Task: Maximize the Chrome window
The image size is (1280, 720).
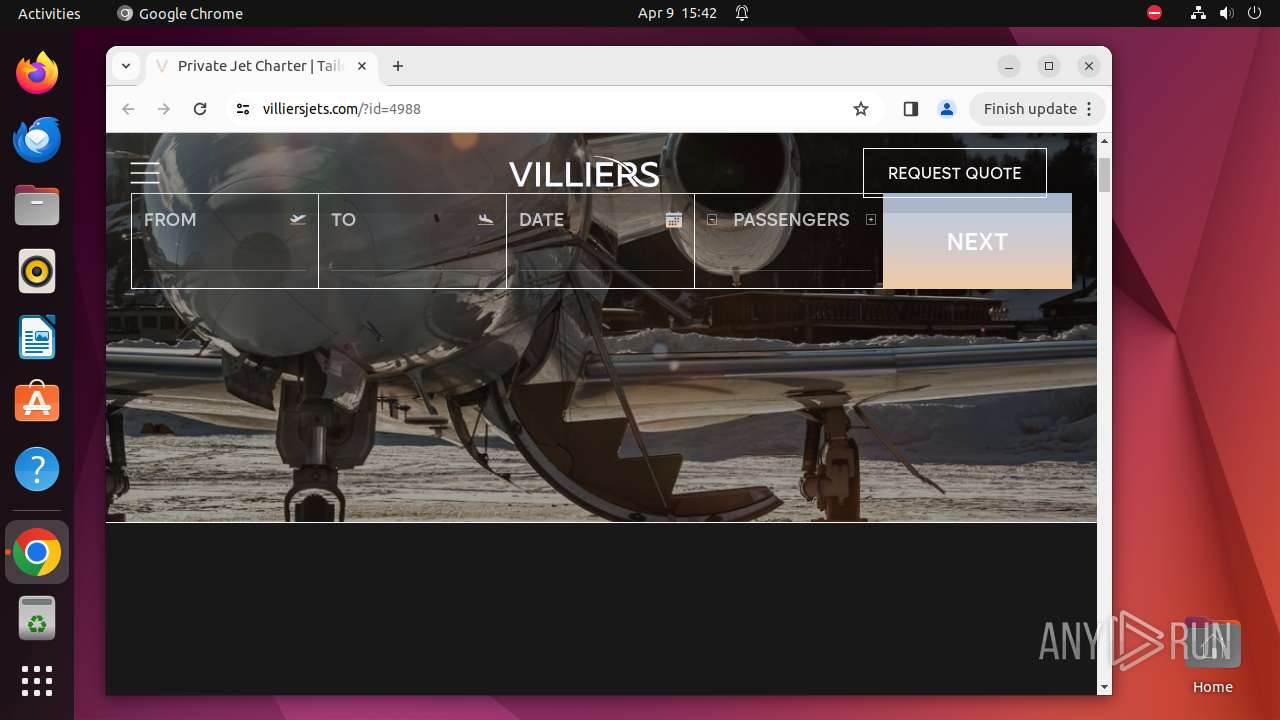Action: click(1049, 66)
